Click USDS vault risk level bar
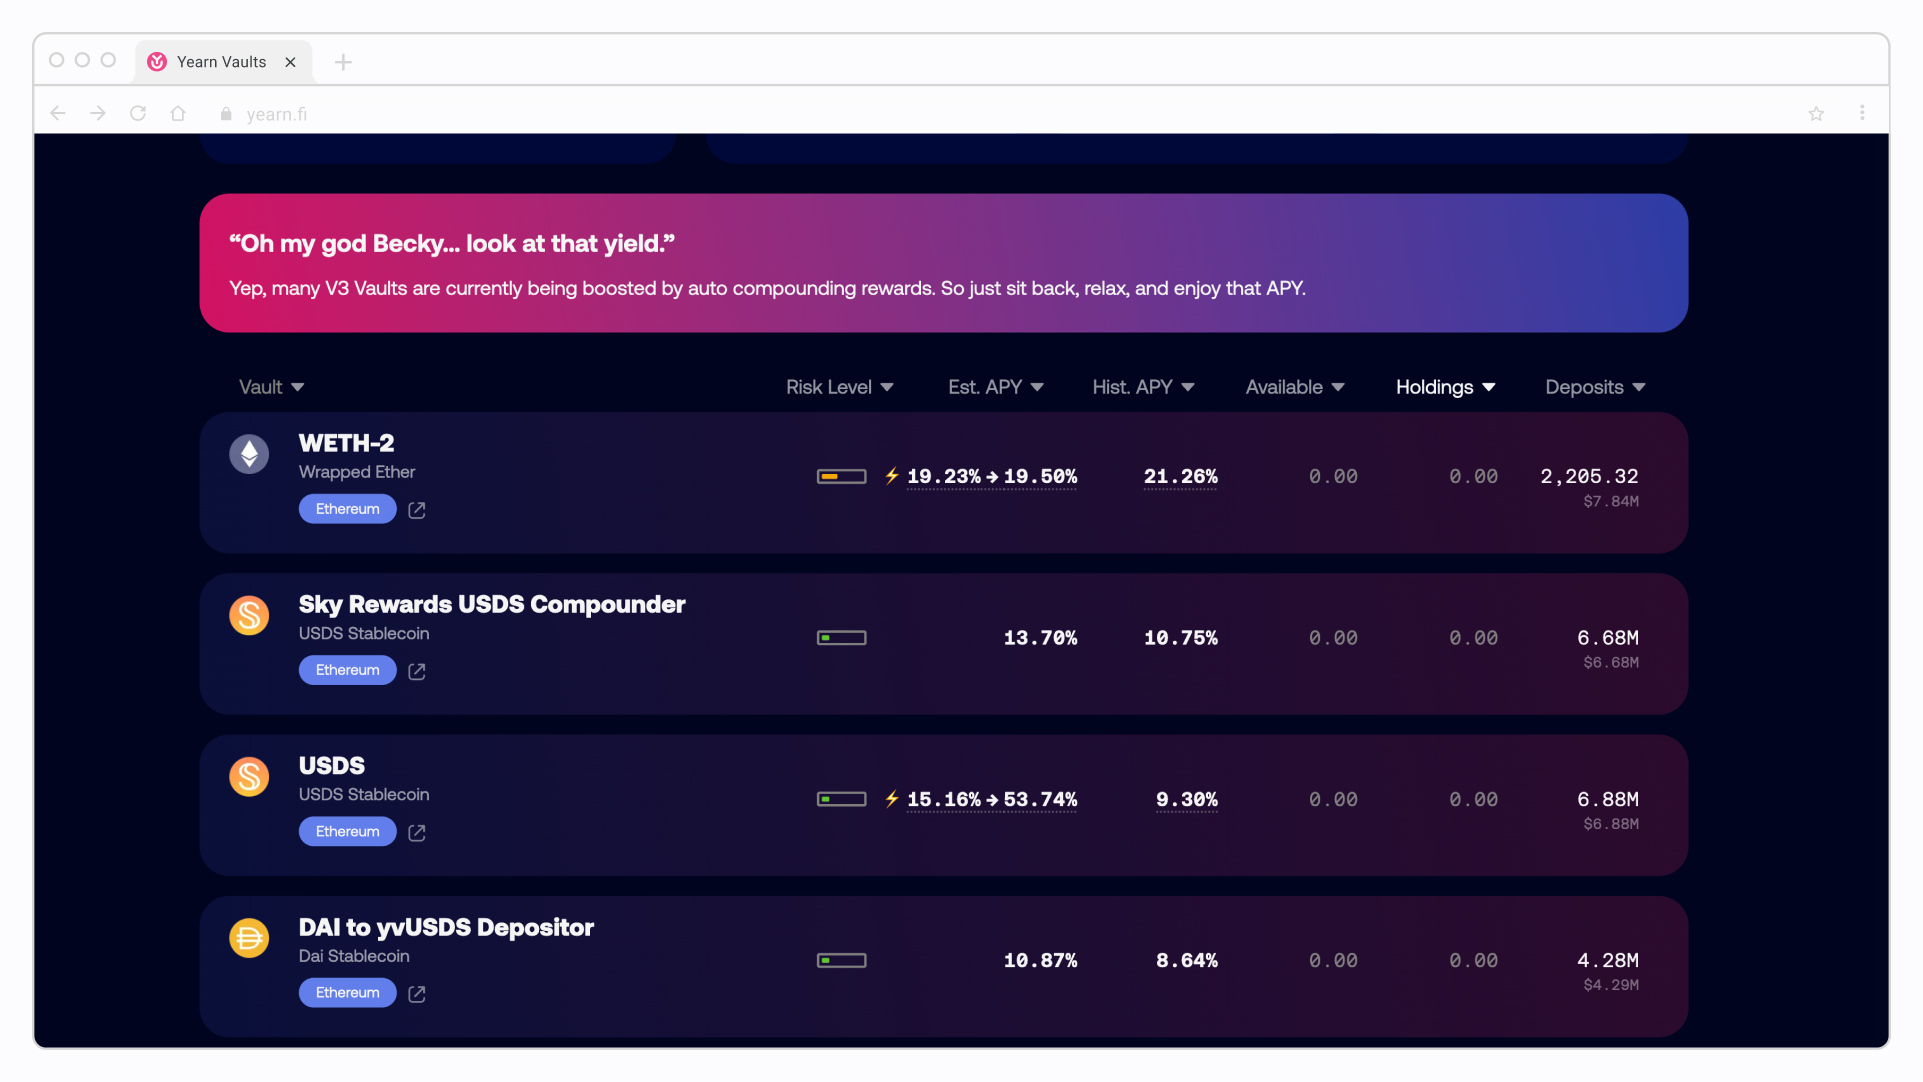Screen dimensions: 1923x1082 [841, 799]
